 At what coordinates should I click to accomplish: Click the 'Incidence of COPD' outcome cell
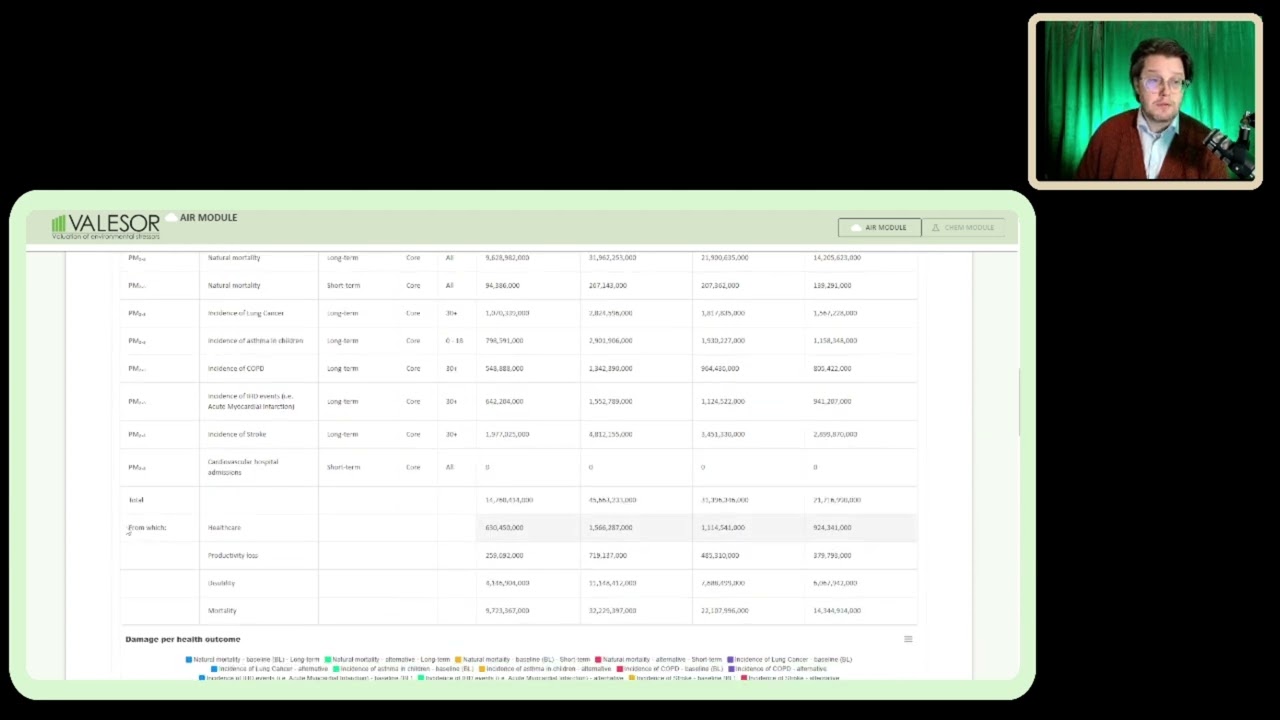pos(236,369)
